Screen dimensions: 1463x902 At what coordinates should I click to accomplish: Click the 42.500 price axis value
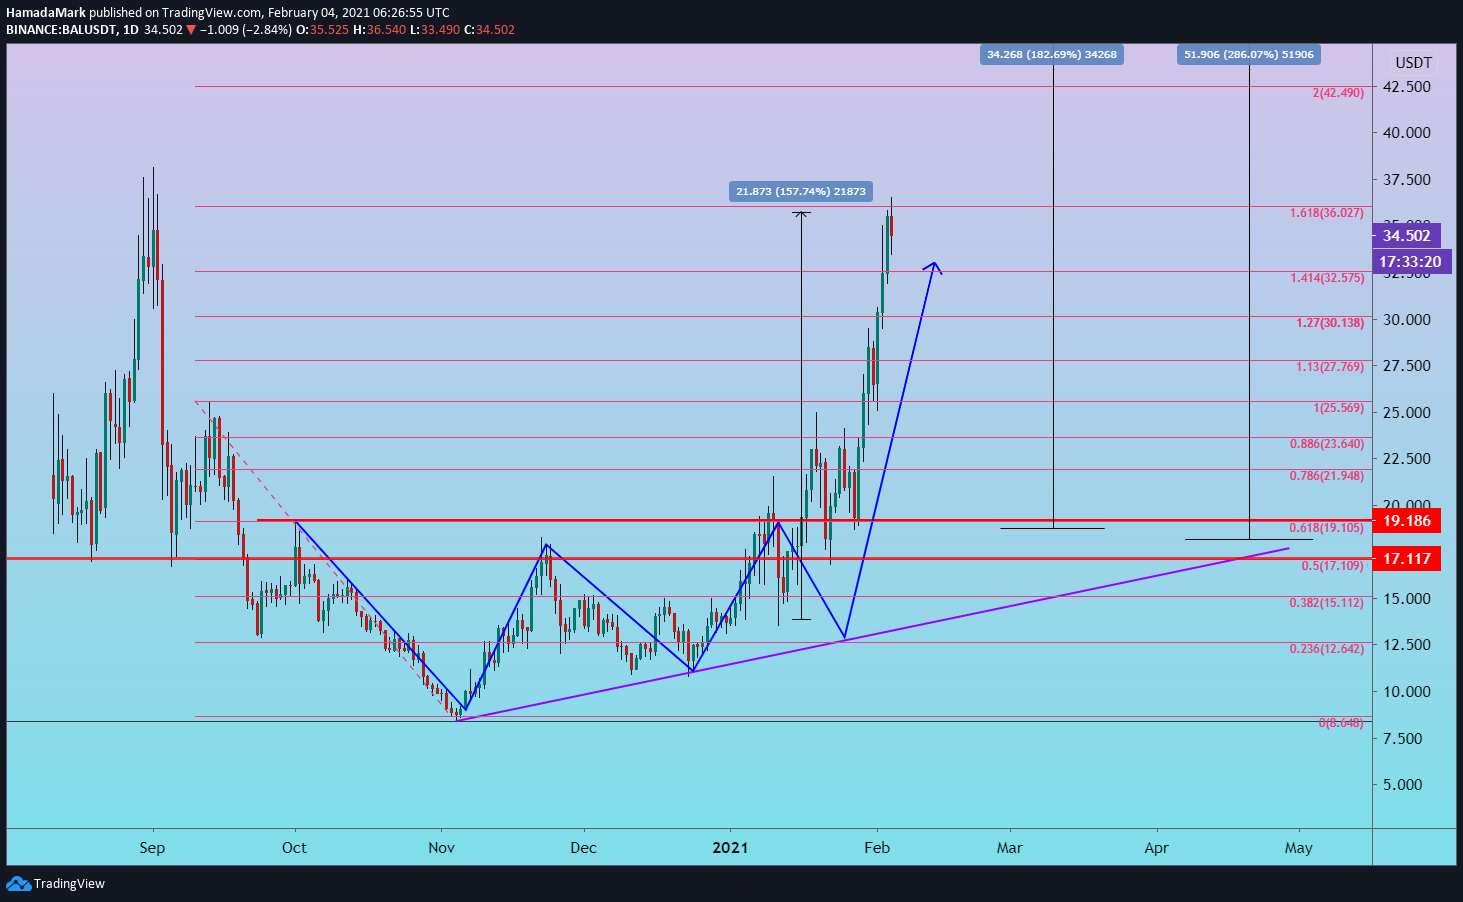1406,87
